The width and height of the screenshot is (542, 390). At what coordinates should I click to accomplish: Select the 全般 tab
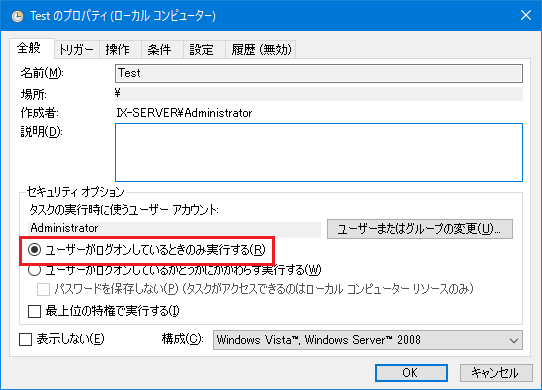pyautogui.click(x=30, y=48)
